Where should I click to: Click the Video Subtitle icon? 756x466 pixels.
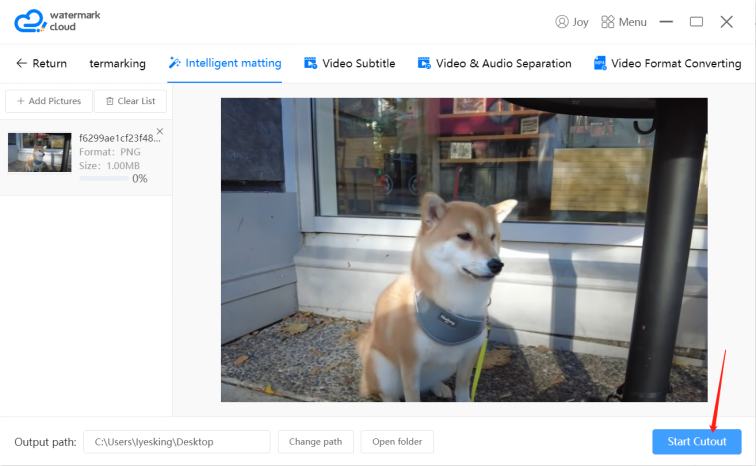310,63
